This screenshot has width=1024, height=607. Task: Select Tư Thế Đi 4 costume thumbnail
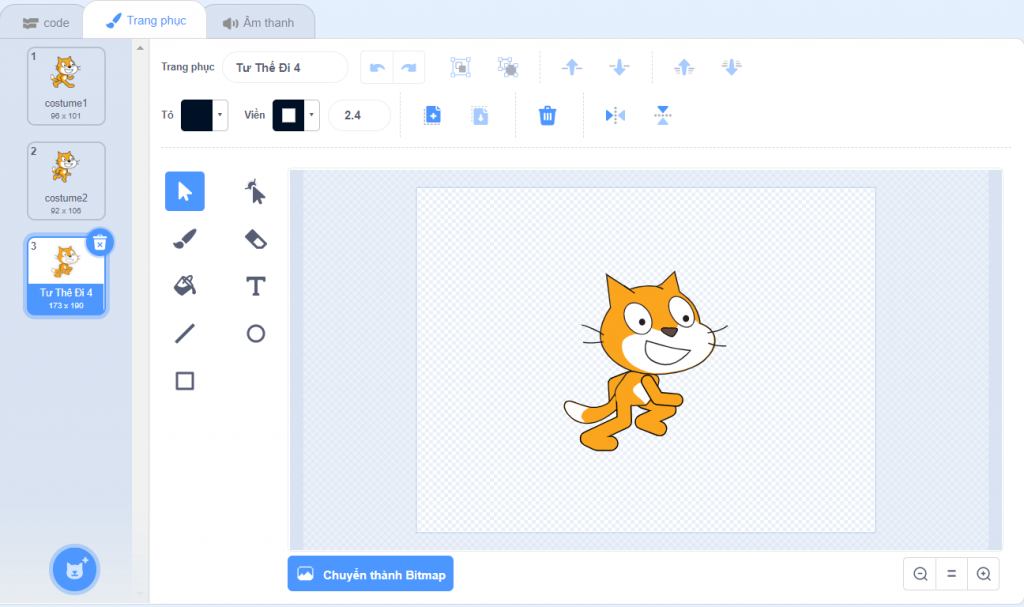pos(66,276)
